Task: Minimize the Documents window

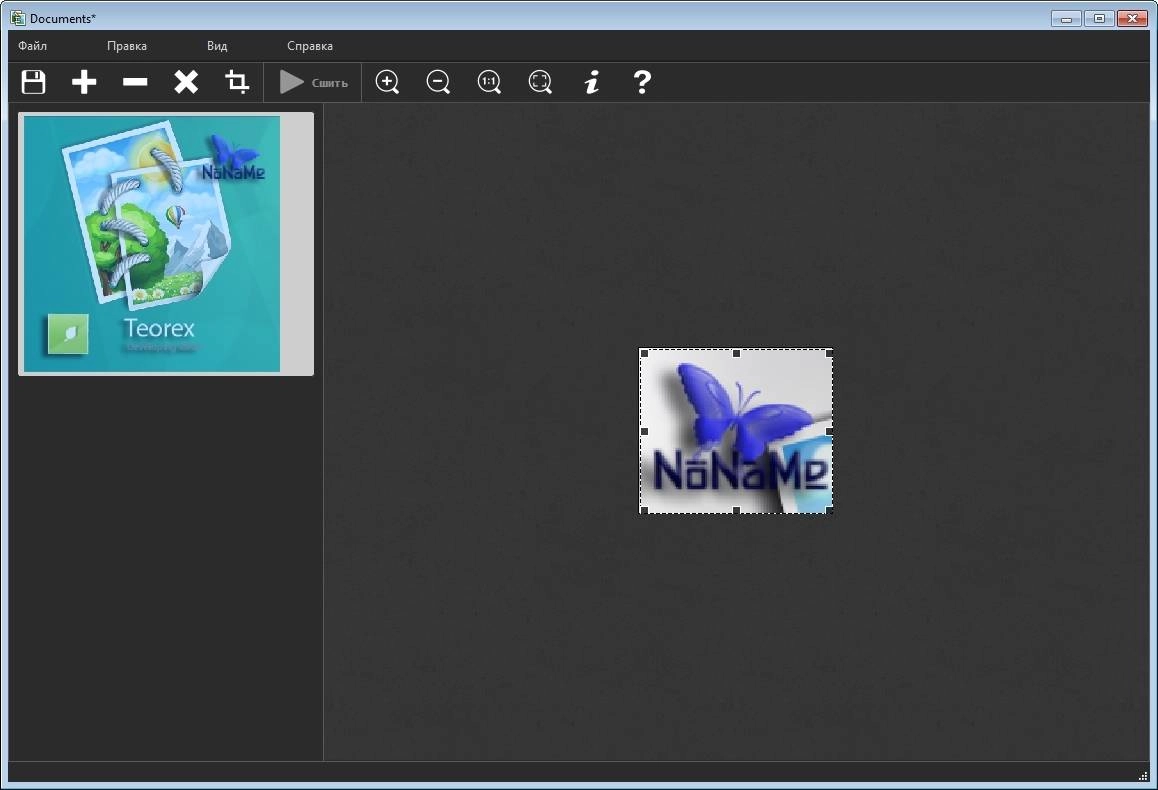Action: [x=1066, y=18]
